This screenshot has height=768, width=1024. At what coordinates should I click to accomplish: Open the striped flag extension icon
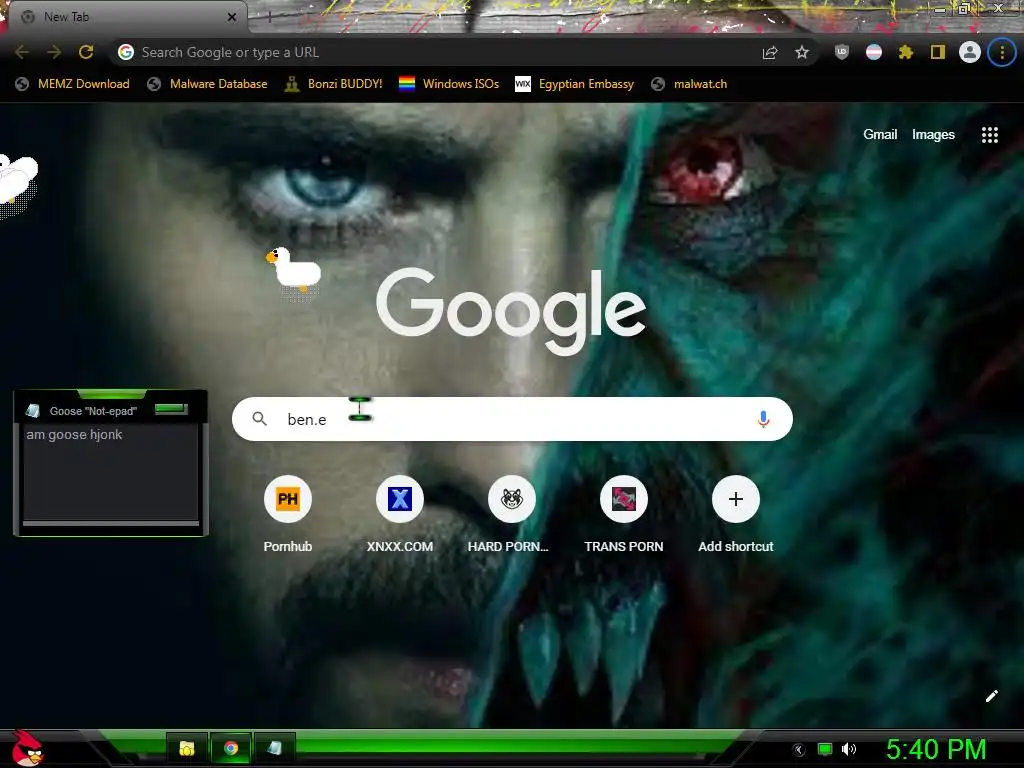874,52
